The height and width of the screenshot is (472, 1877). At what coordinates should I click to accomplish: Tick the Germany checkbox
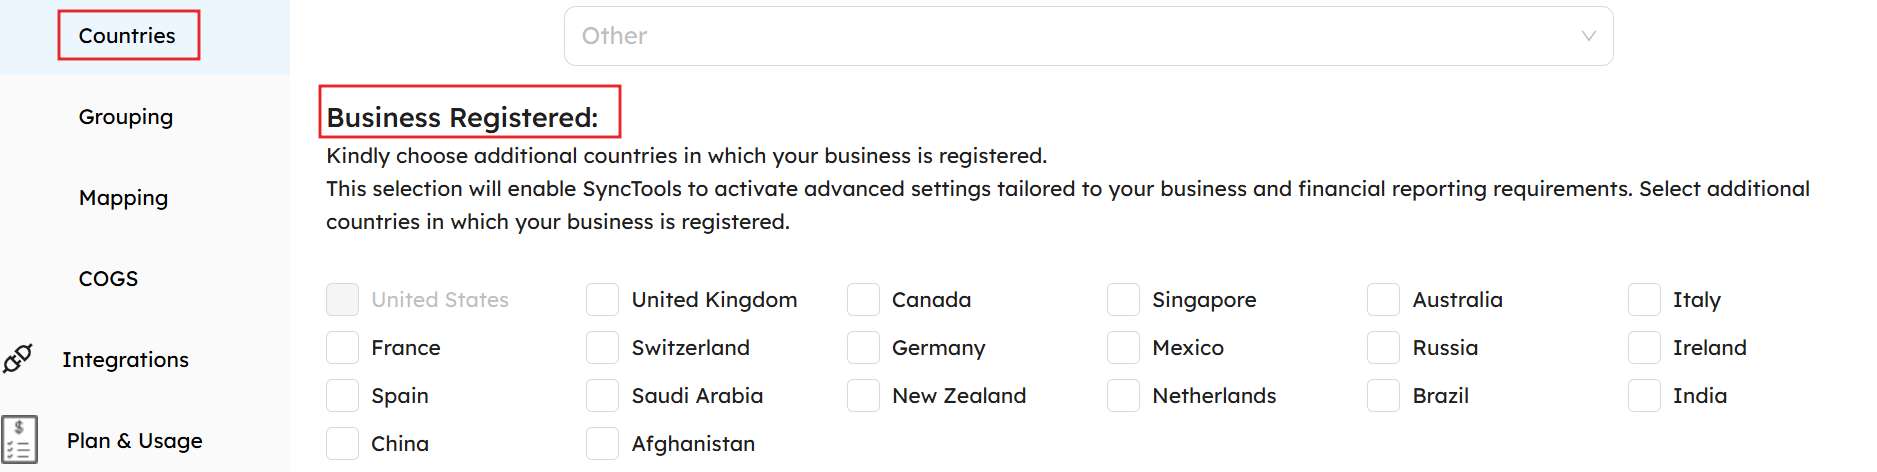point(863,347)
